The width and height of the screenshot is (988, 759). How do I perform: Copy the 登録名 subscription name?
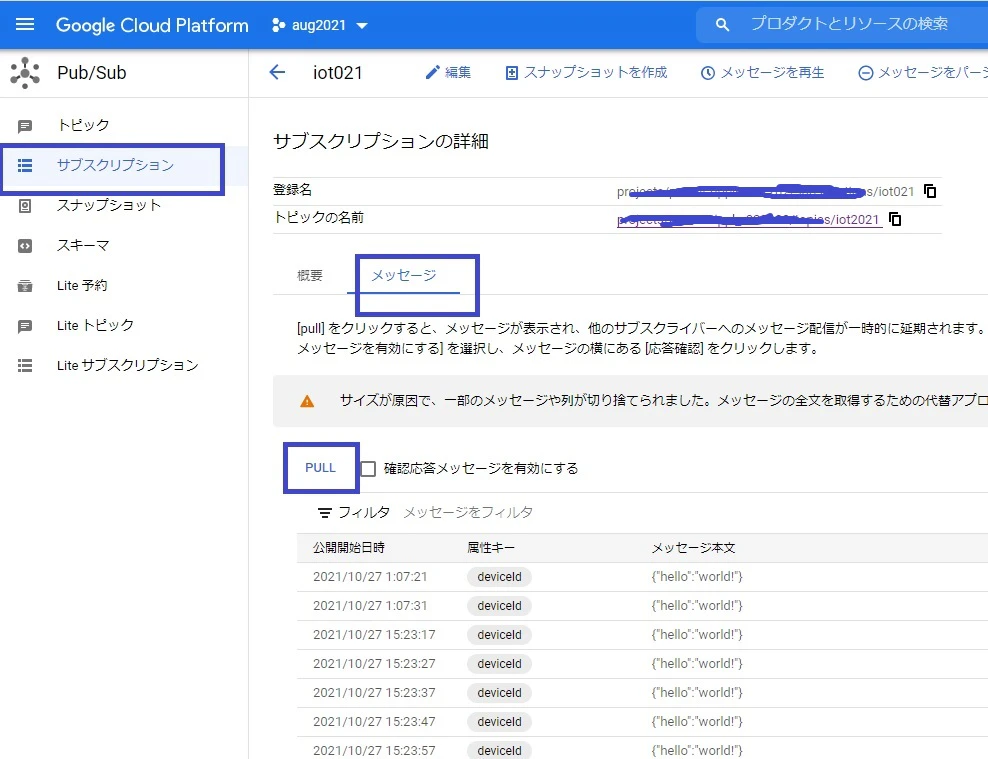coord(929,191)
